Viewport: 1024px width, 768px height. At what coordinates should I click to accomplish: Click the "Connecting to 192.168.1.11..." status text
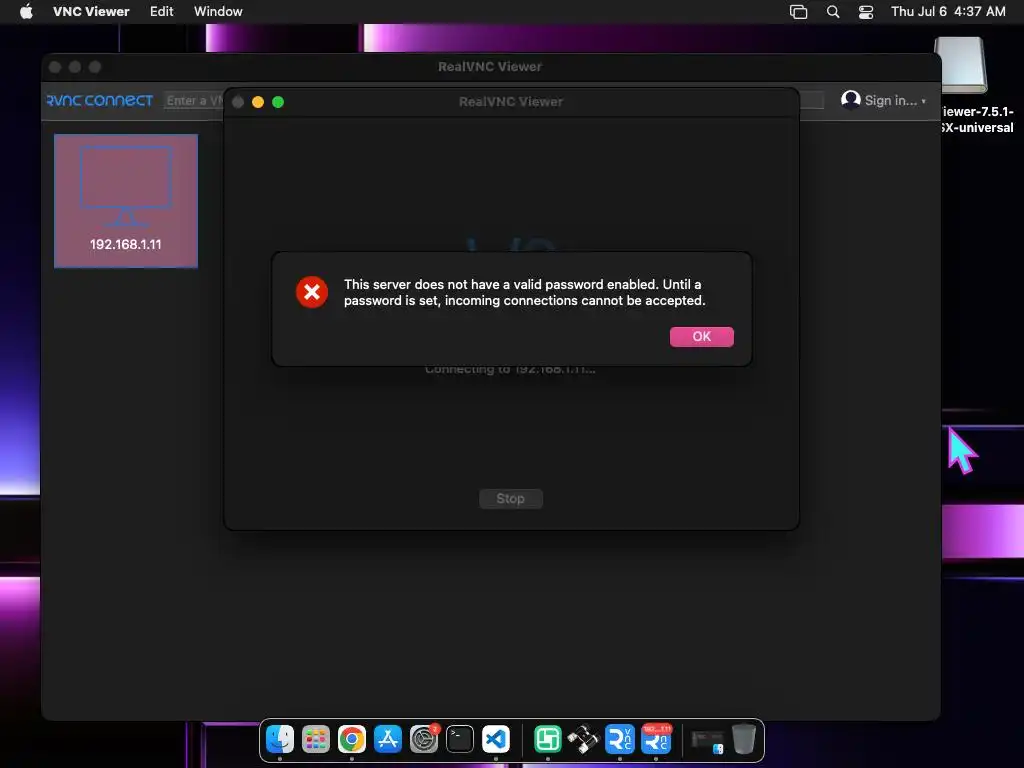[x=510, y=370]
